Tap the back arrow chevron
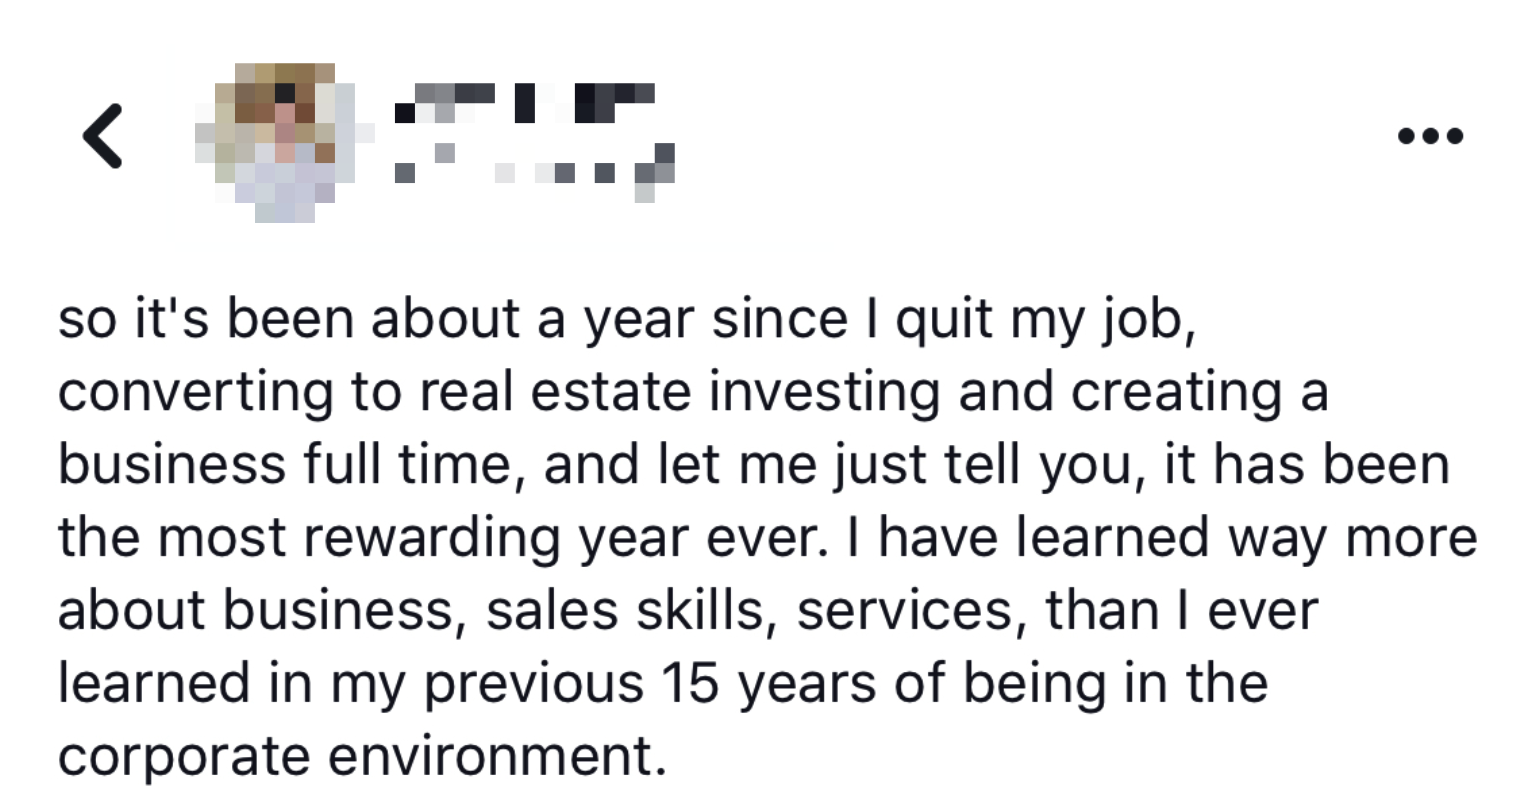 click(x=103, y=135)
